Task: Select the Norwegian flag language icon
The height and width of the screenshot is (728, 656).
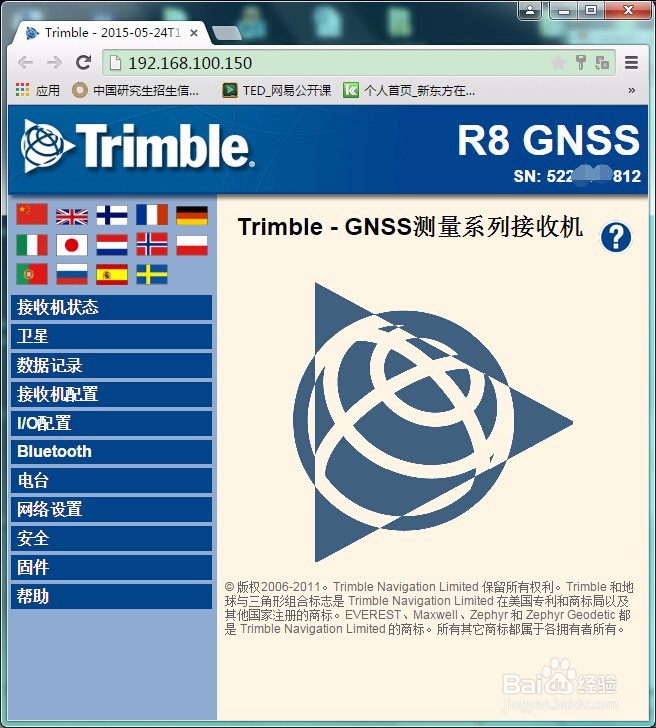Action: pos(152,244)
